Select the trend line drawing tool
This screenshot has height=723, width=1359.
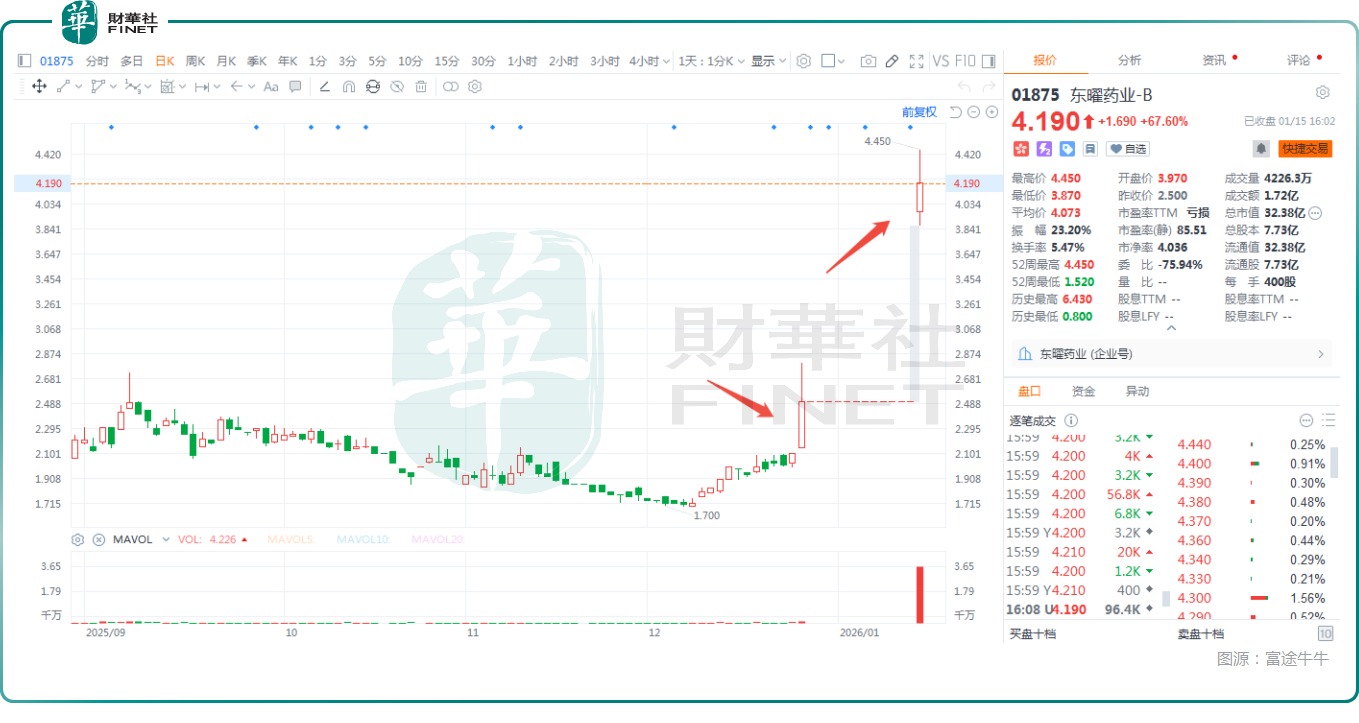(63, 87)
